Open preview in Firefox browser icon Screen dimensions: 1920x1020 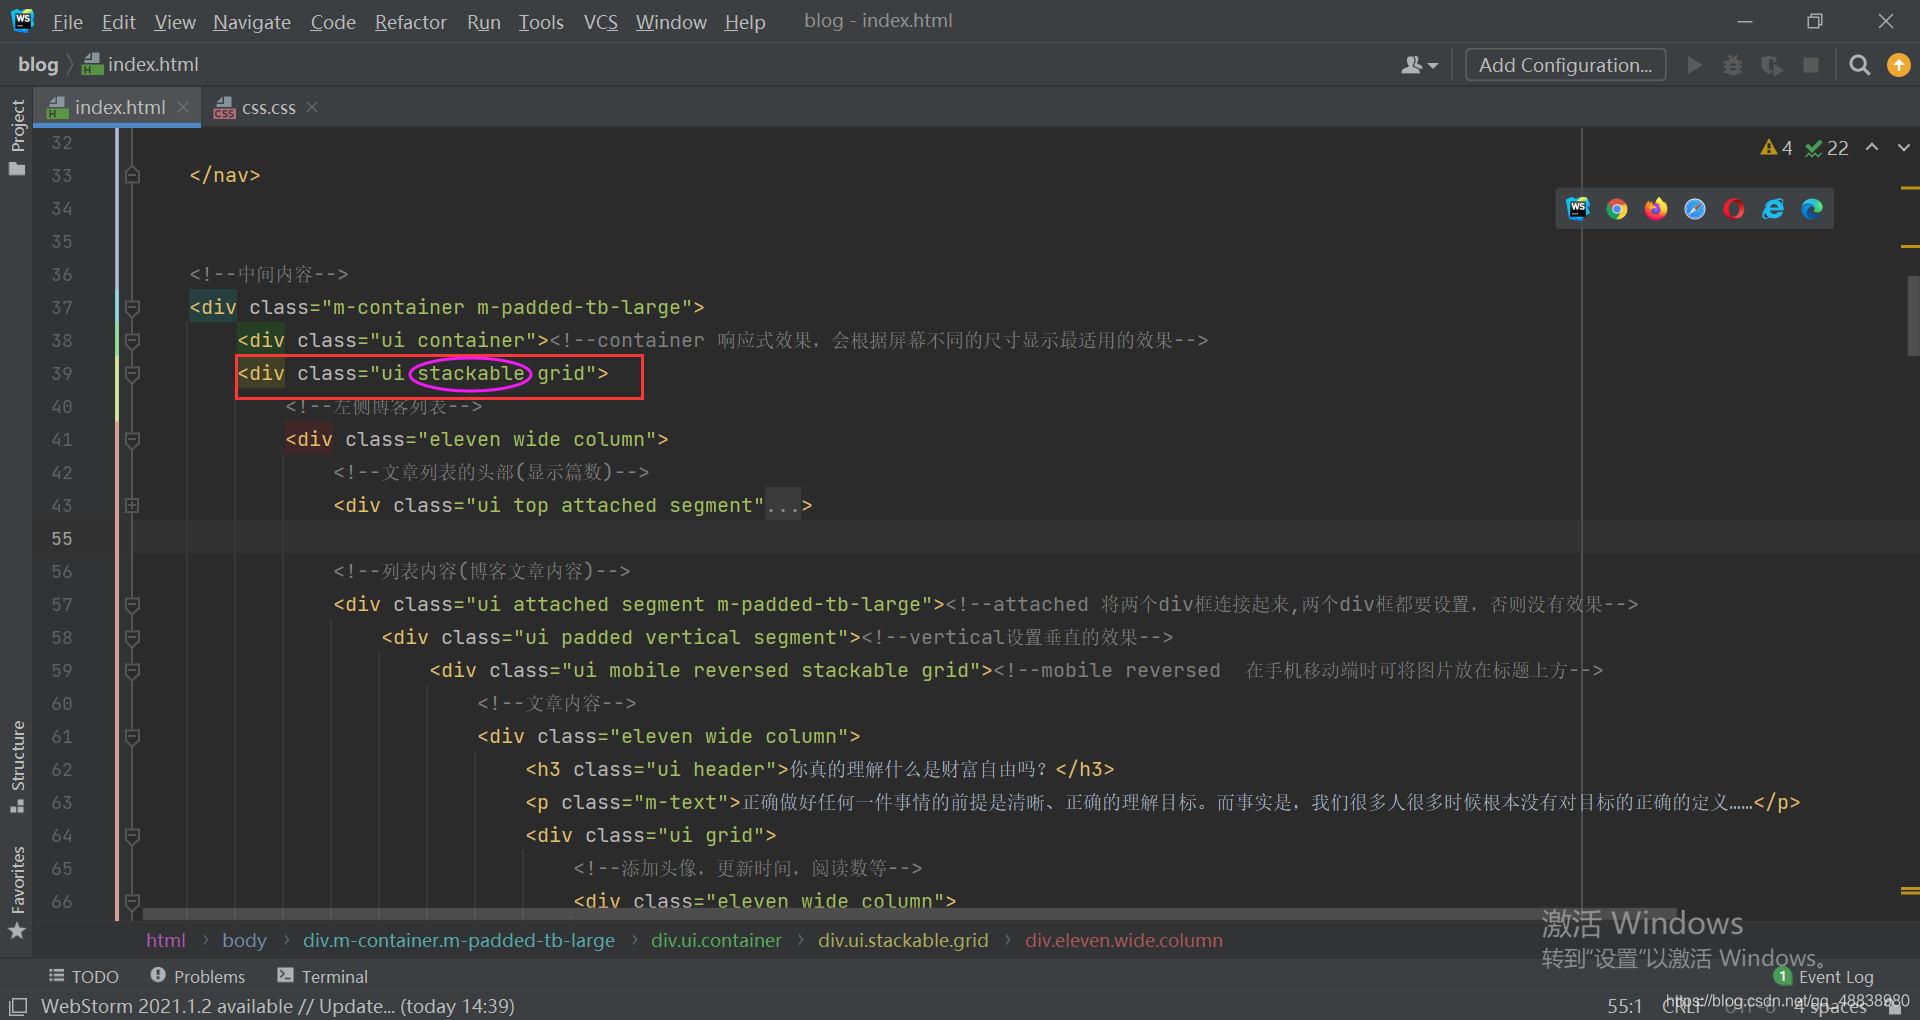[x=1656, y=209]
